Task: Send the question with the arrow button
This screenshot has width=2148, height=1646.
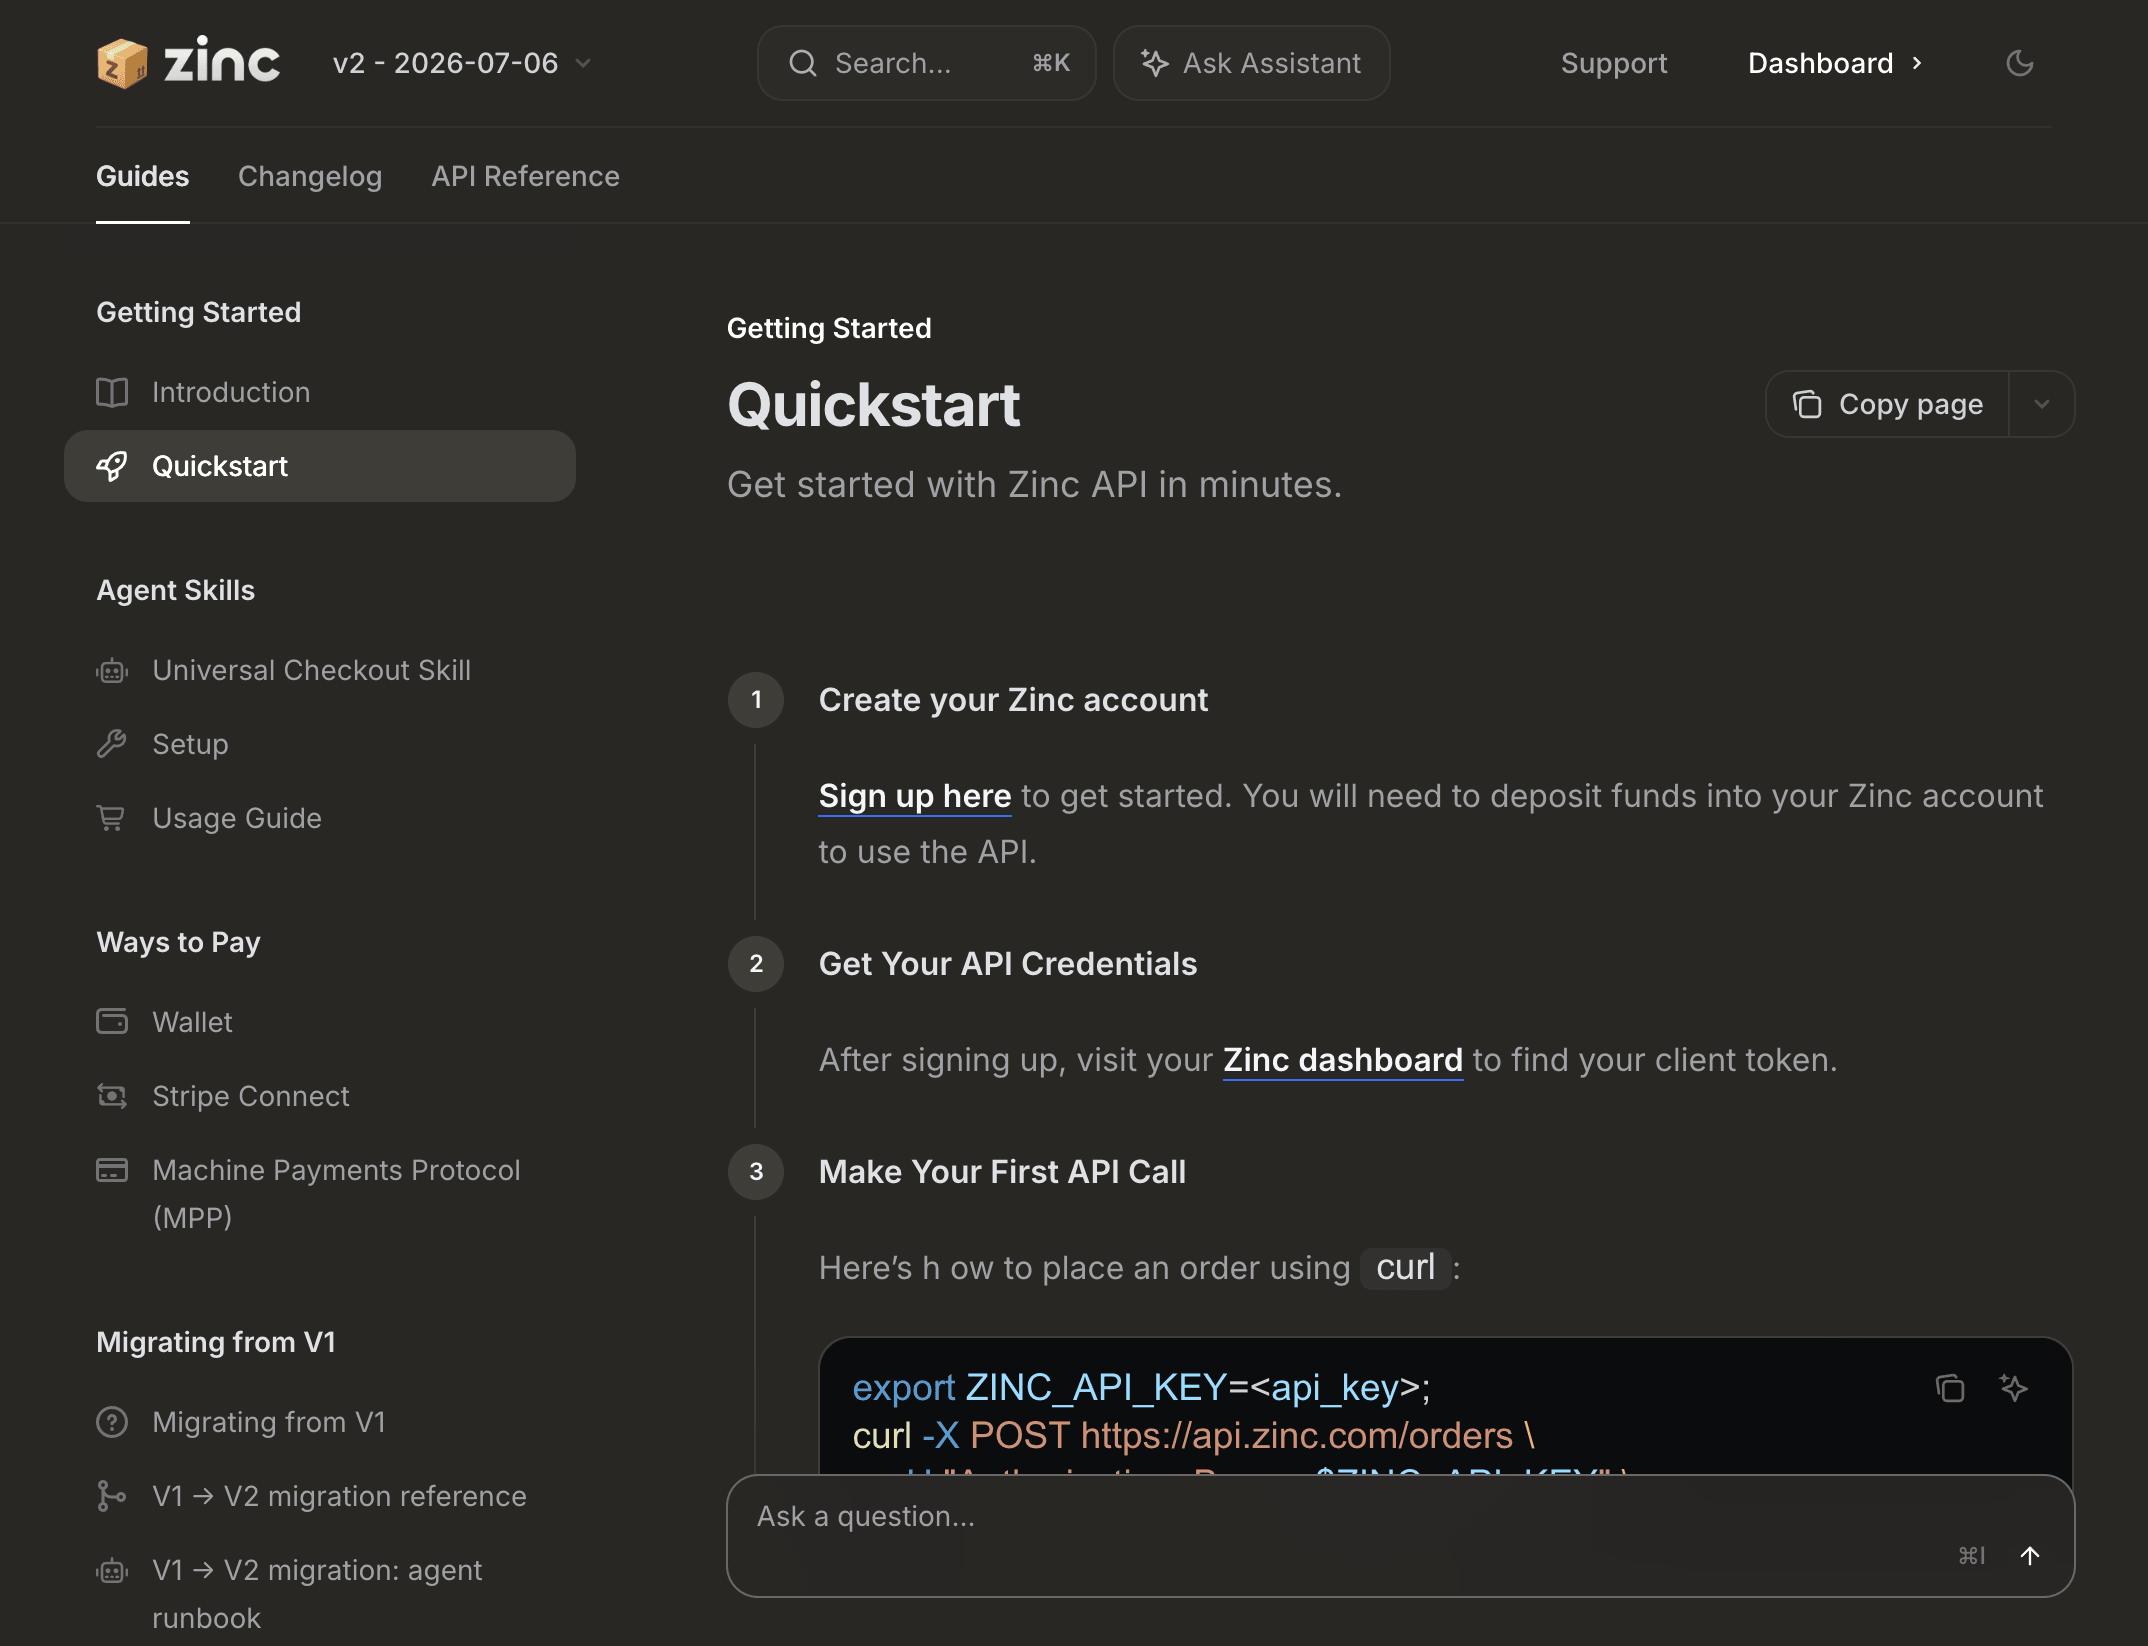Action: (x=2030, y=1555)
